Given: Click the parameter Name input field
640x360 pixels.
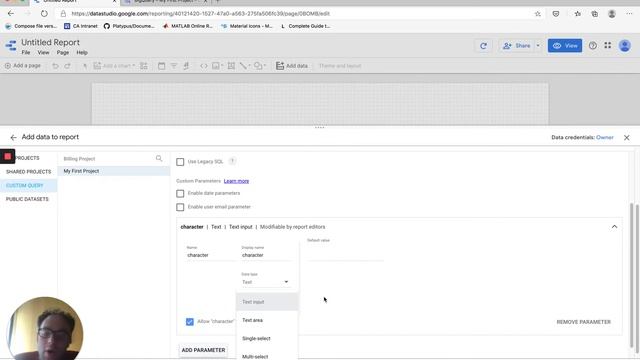Looking at the screenshot, I should 210,255.
